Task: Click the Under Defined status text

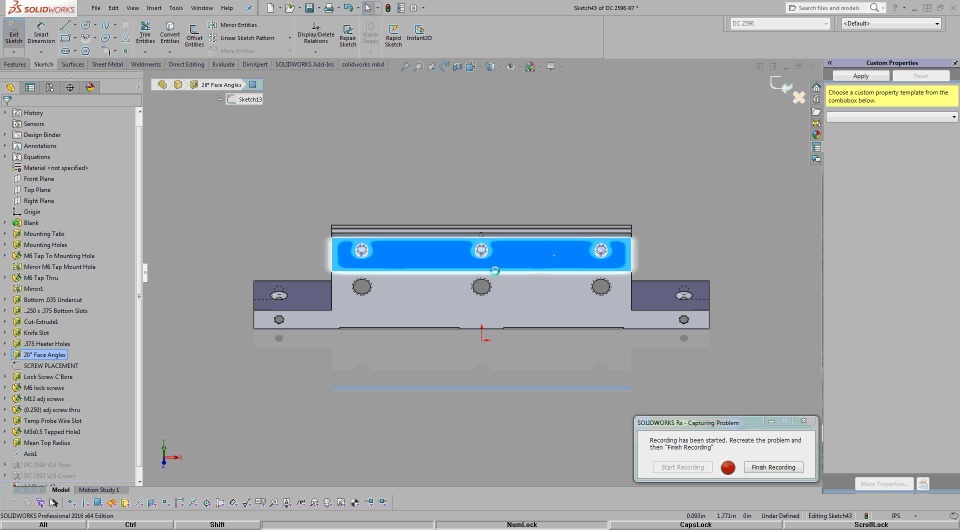Action: tap(780, 516)
